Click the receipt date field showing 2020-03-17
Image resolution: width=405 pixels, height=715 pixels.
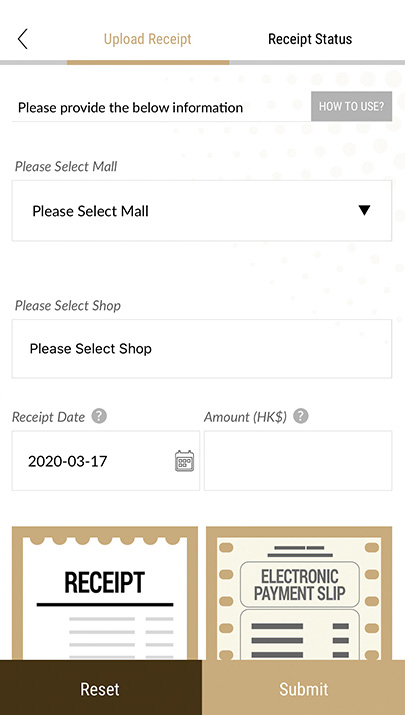(x=106, y=461)
